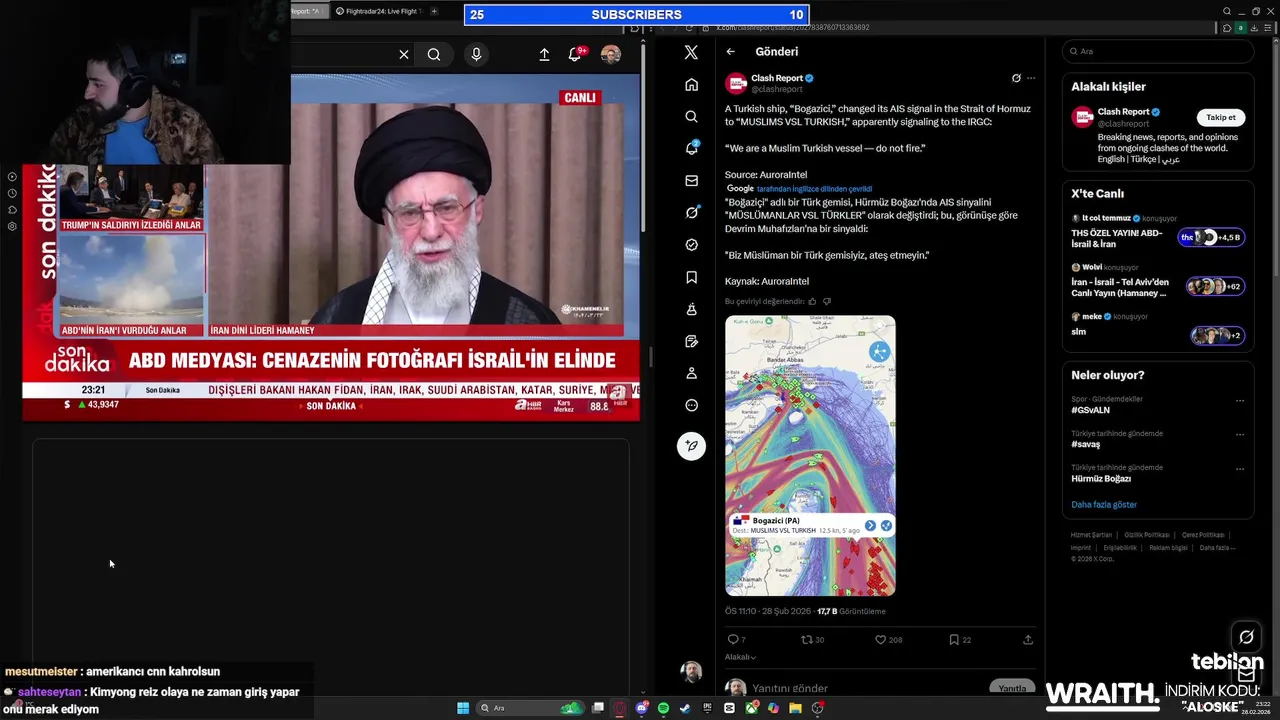This screenshot has width=1280, height=720.
Task: Open Daha fazla göster trends link
Action: [1104, 505]
